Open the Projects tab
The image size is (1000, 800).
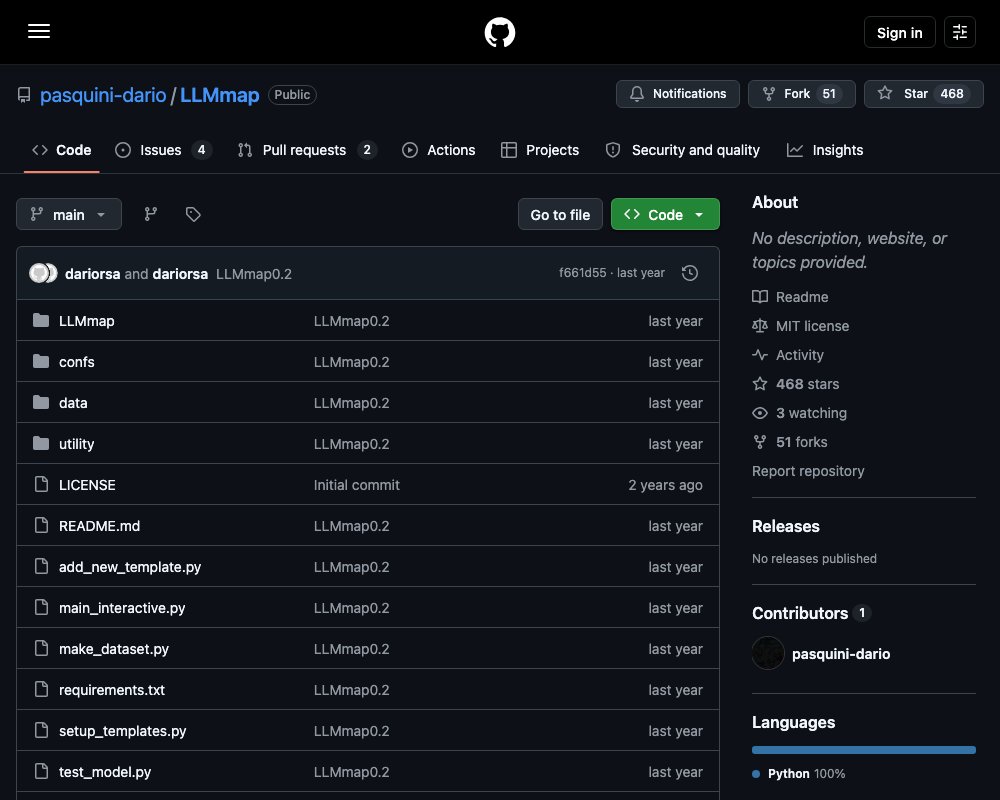pyautogui.click(x=540, y=150)
